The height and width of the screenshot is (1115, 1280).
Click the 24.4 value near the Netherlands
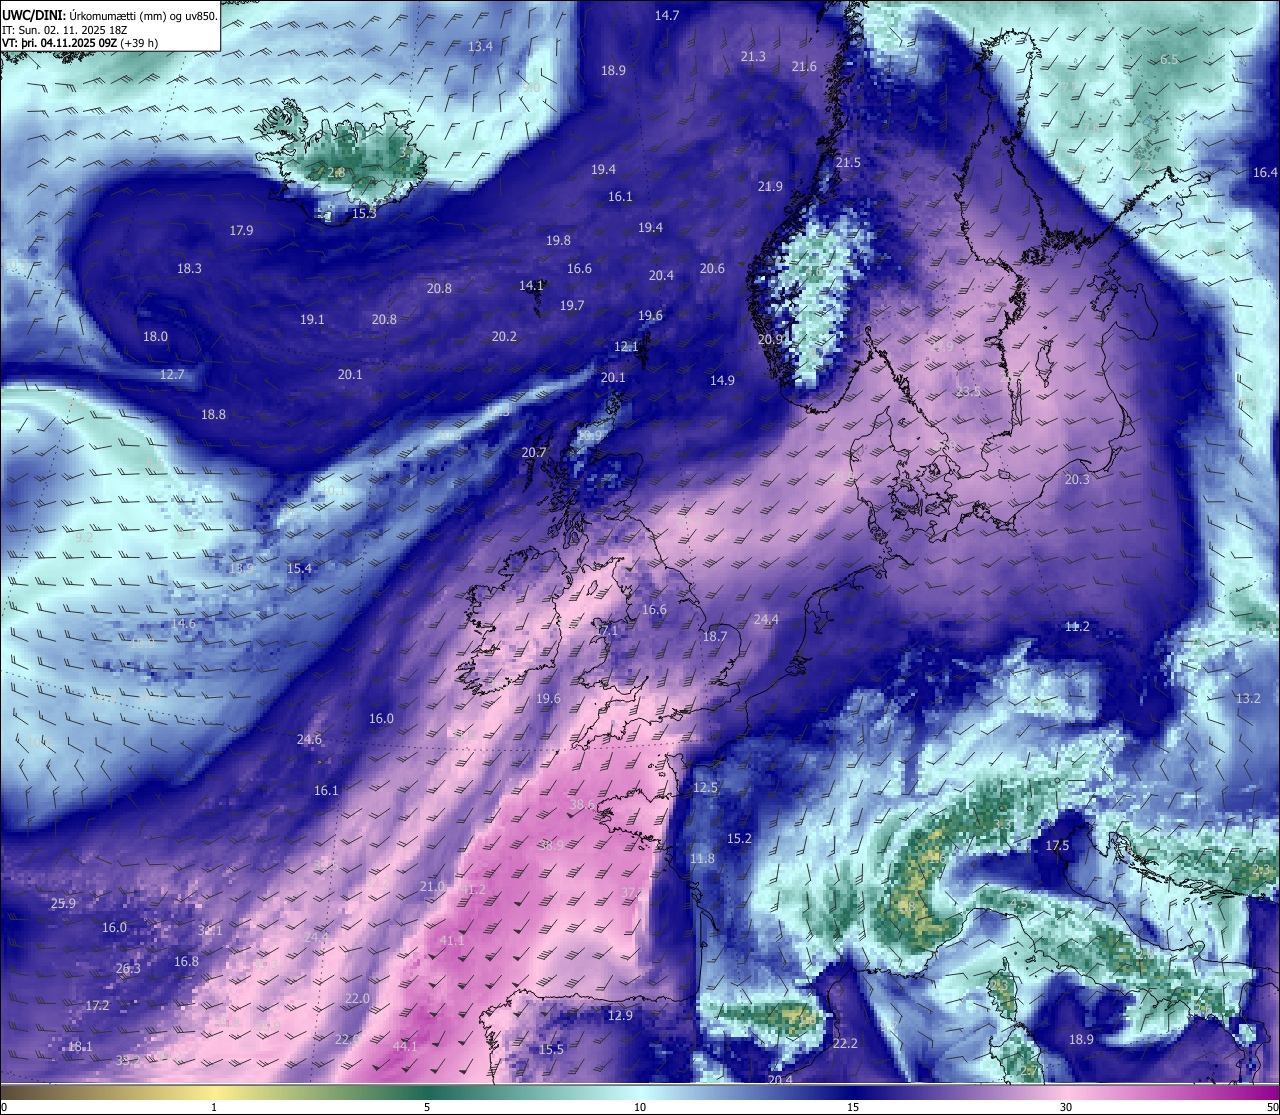click(x=766, y=619)
